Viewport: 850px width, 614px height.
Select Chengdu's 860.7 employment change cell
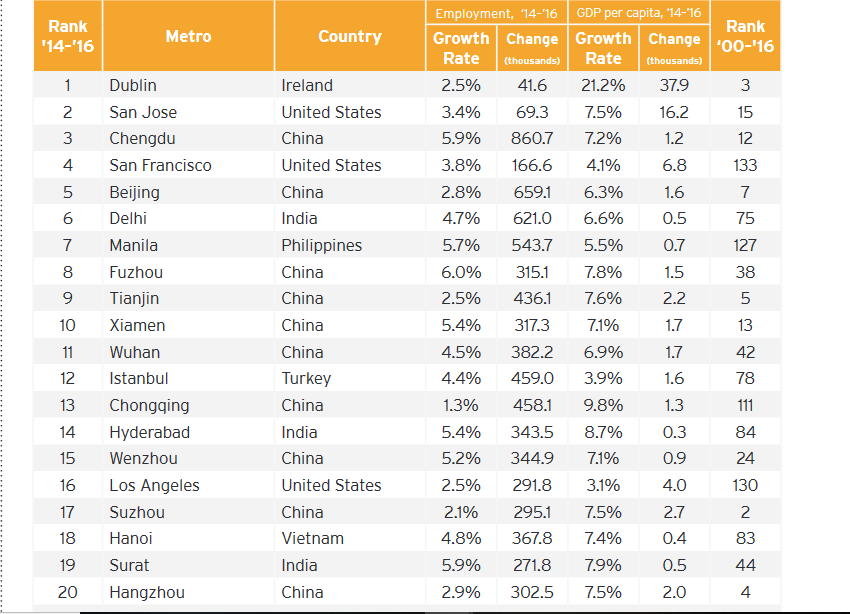point(532,138)
